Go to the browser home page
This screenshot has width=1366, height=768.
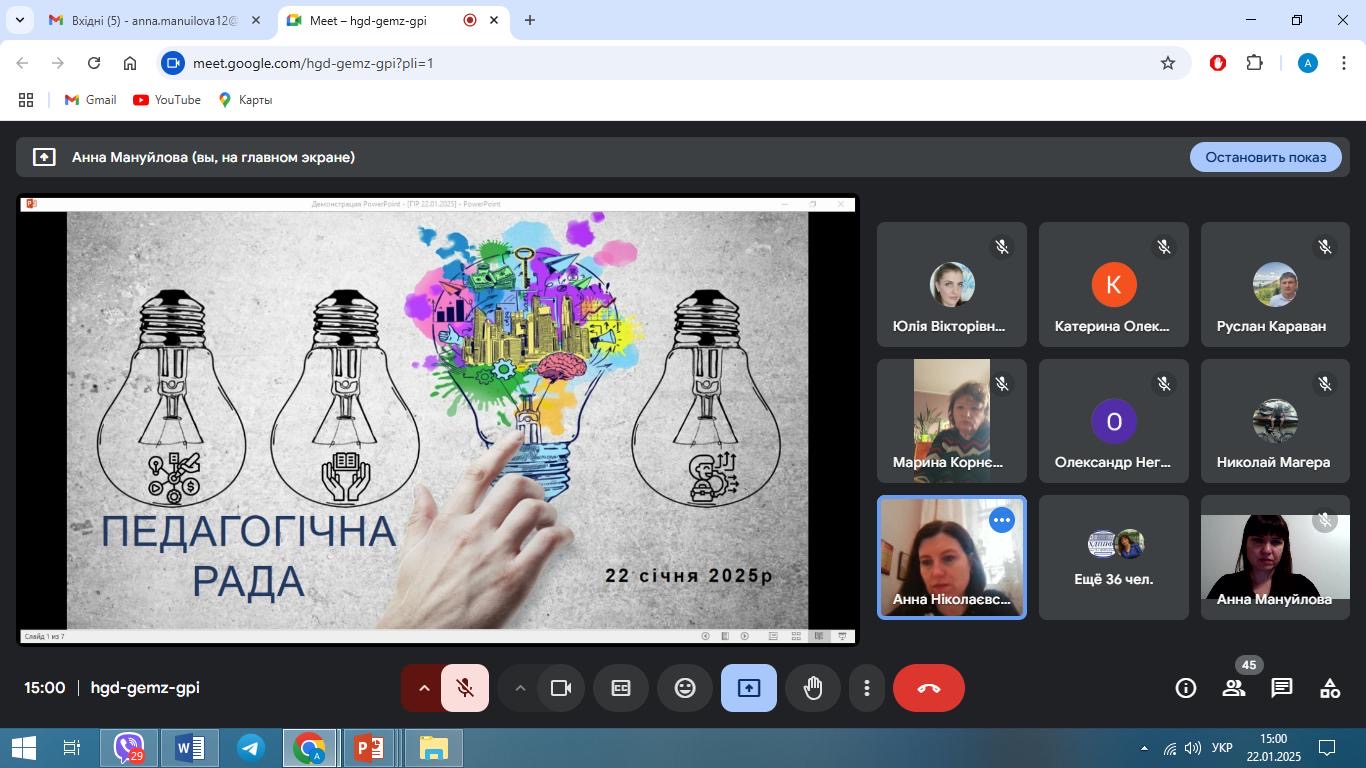point(130,63)
